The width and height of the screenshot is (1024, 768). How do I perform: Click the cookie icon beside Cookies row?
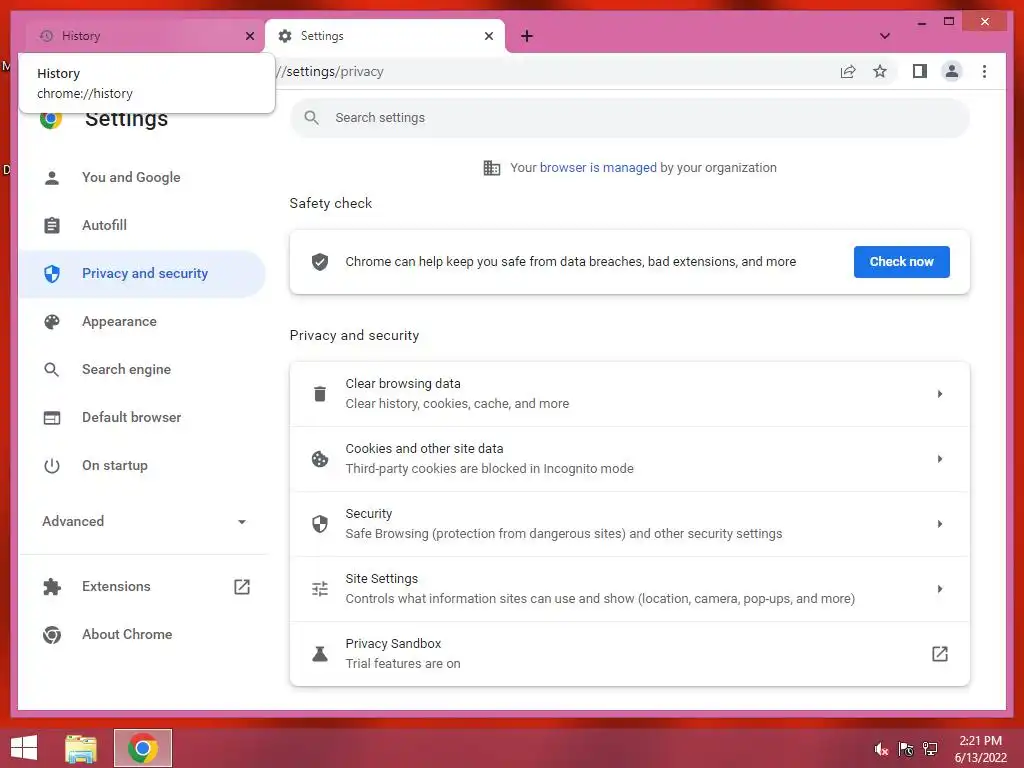[320, 459]
